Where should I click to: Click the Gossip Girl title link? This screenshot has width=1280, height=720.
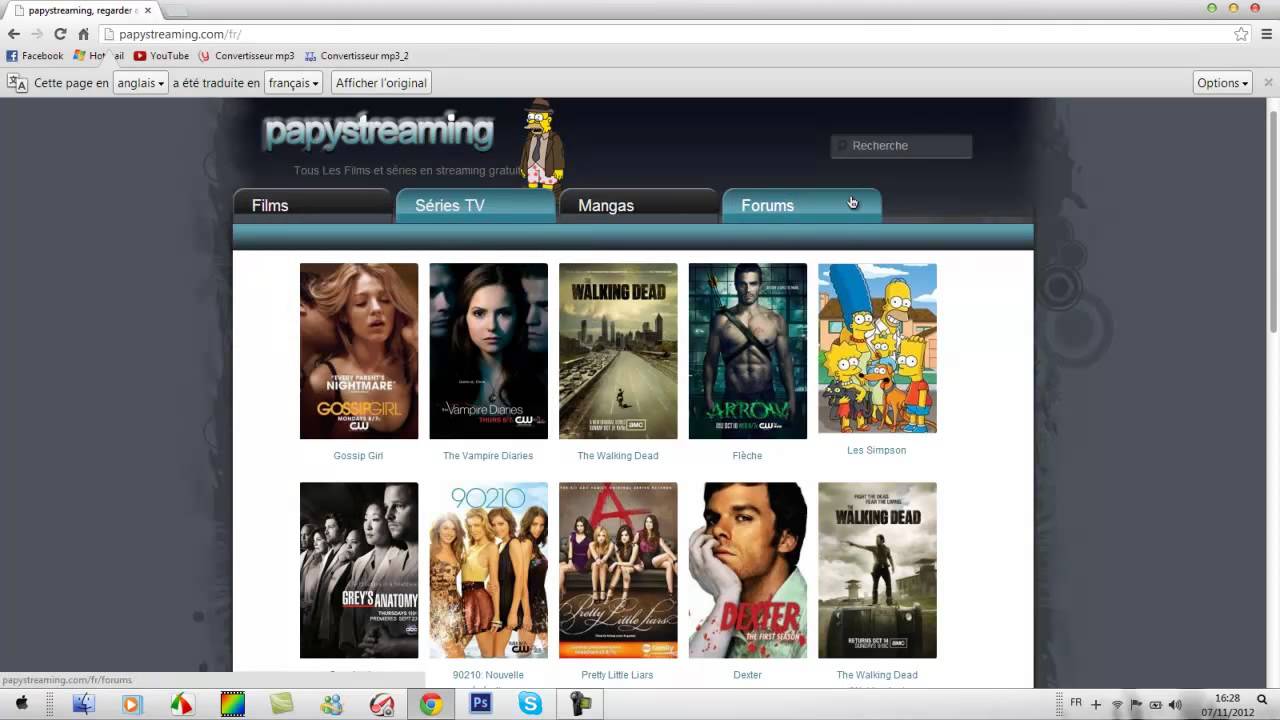[358, 456]
